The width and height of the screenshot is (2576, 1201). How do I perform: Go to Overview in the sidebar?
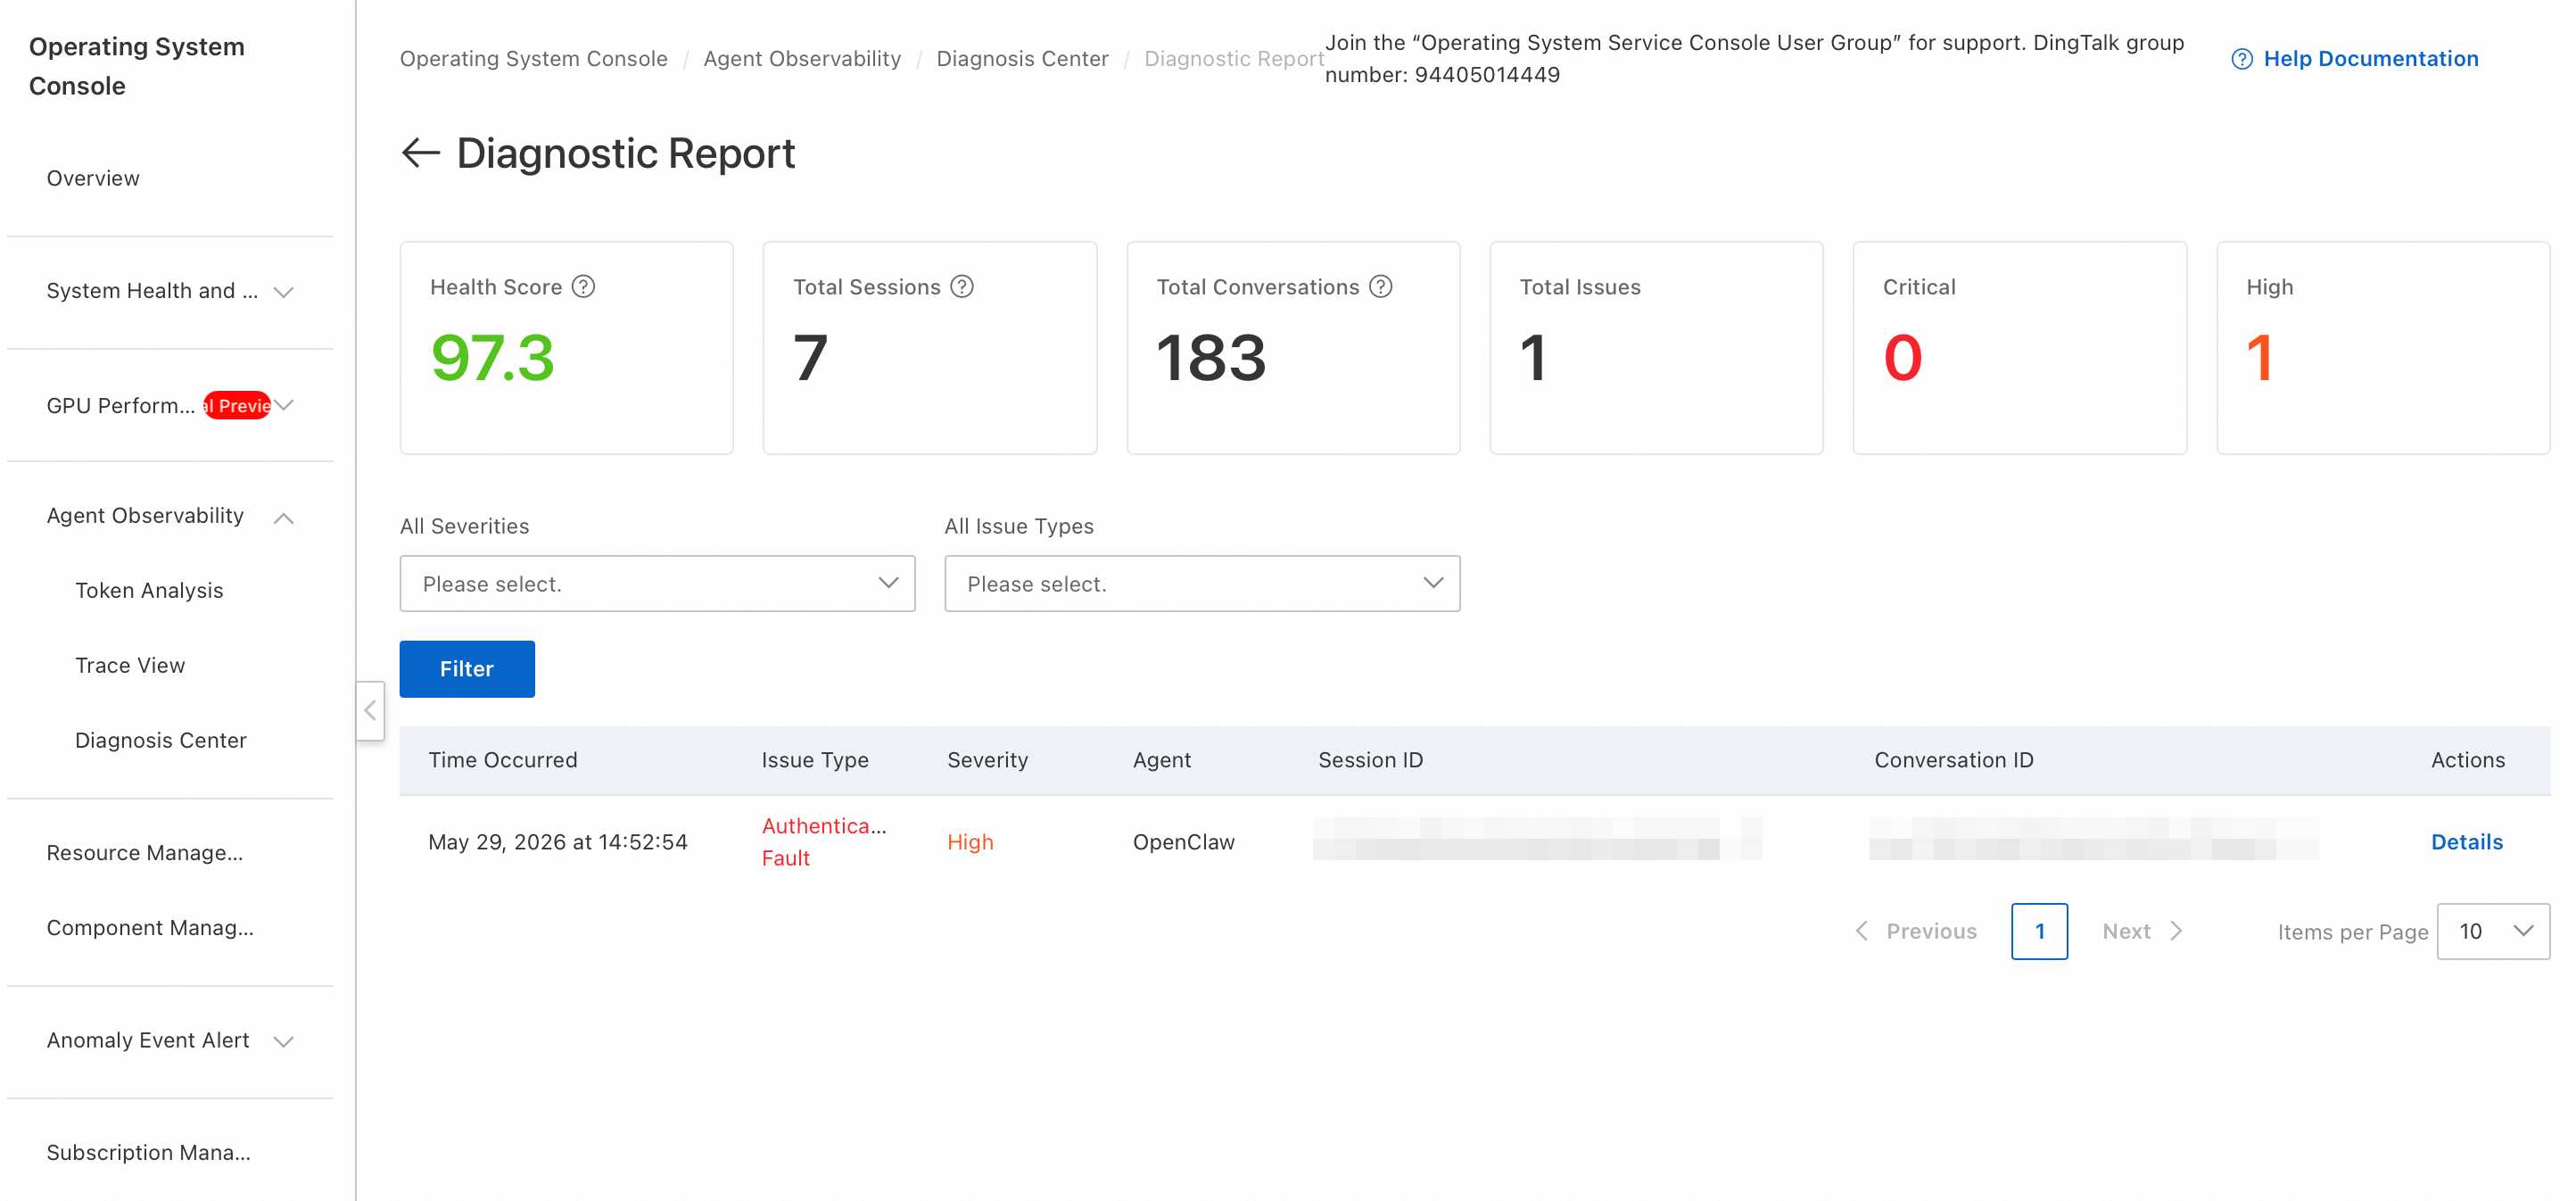point(93,178)
